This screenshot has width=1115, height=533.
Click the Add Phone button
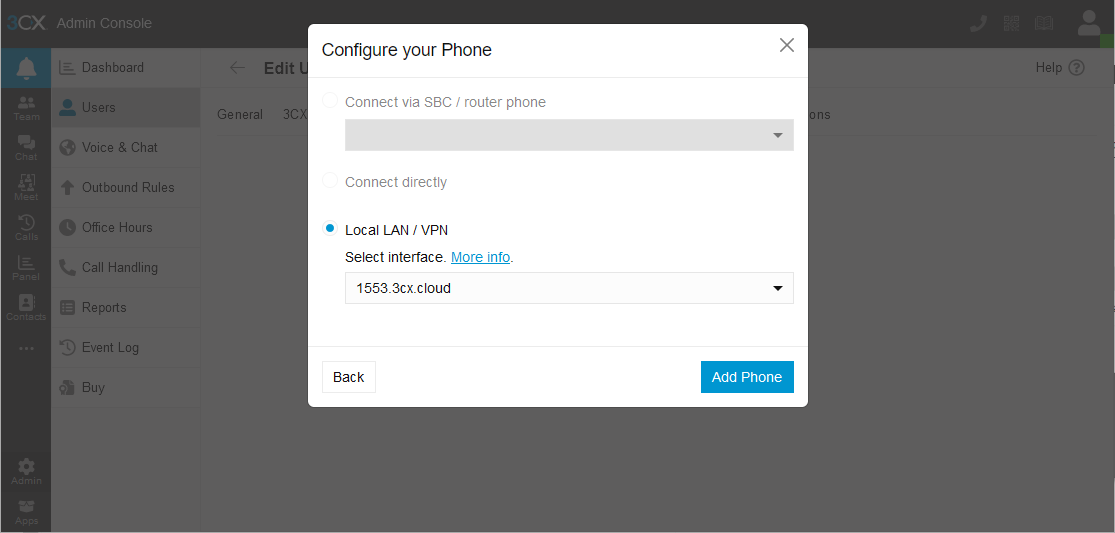tap(747, 377)
